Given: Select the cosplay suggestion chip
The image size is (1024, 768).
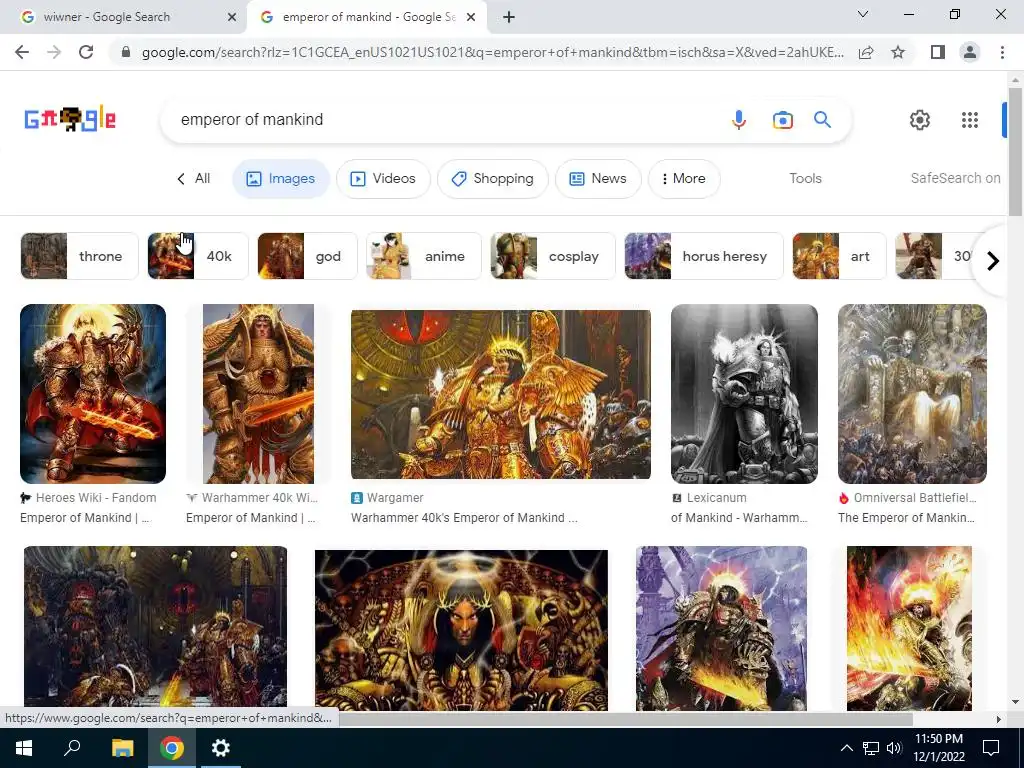Looking at the screenshot, I should [553, 256].
